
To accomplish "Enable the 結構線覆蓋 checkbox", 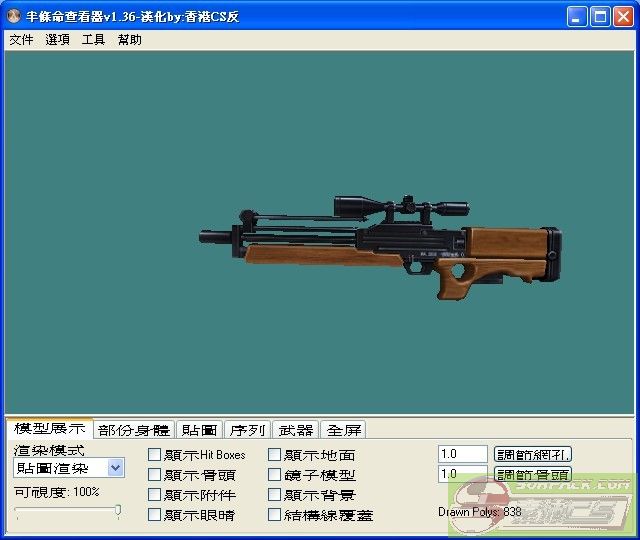I will tap(275, 515).
